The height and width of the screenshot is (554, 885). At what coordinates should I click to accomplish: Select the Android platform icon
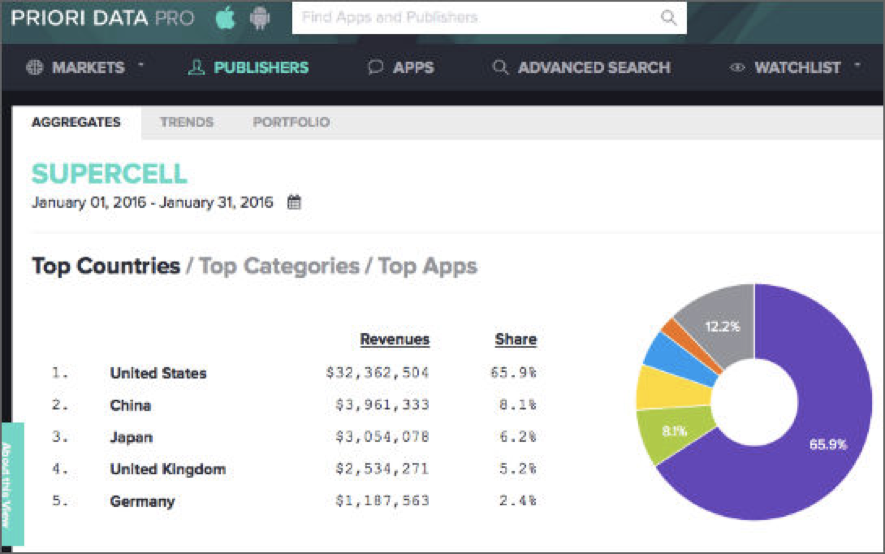260,18
